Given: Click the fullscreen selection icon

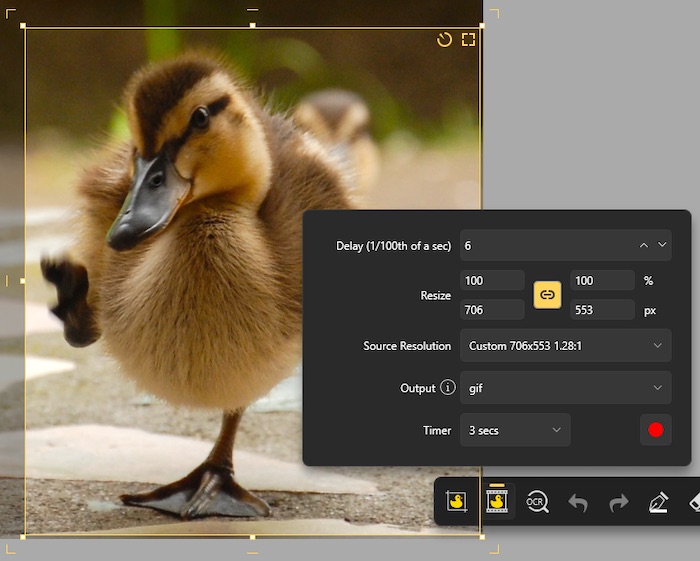Looking at the screenshot, I should 468,40.
